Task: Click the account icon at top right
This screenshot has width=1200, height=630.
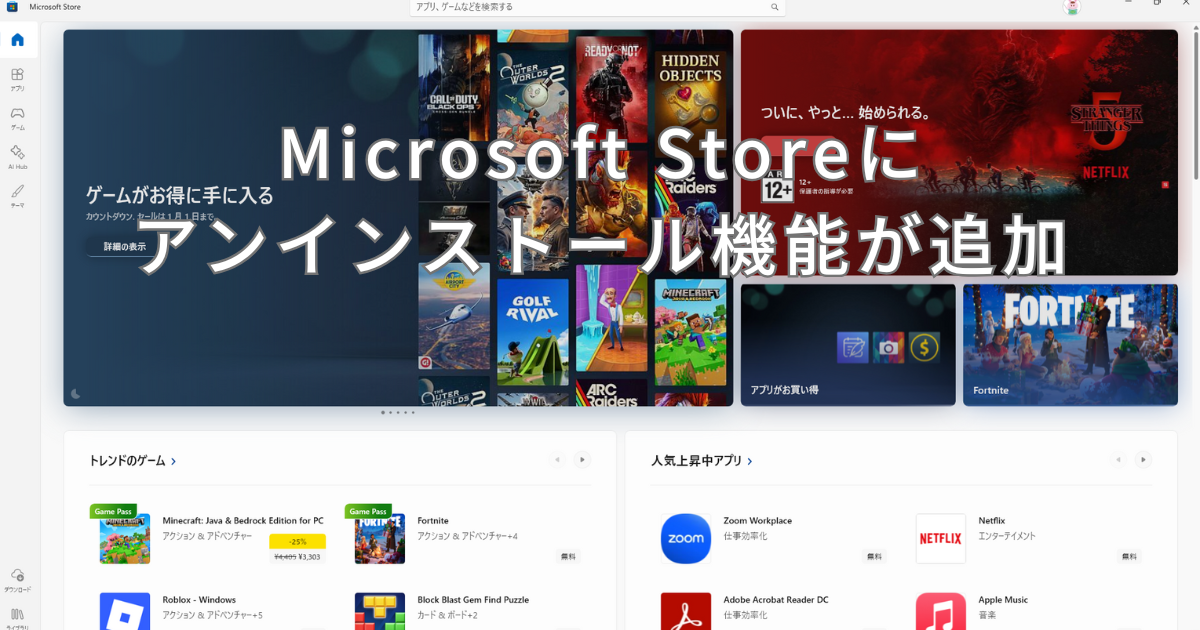Action: pyautogui.click(x=1072, y=7)
